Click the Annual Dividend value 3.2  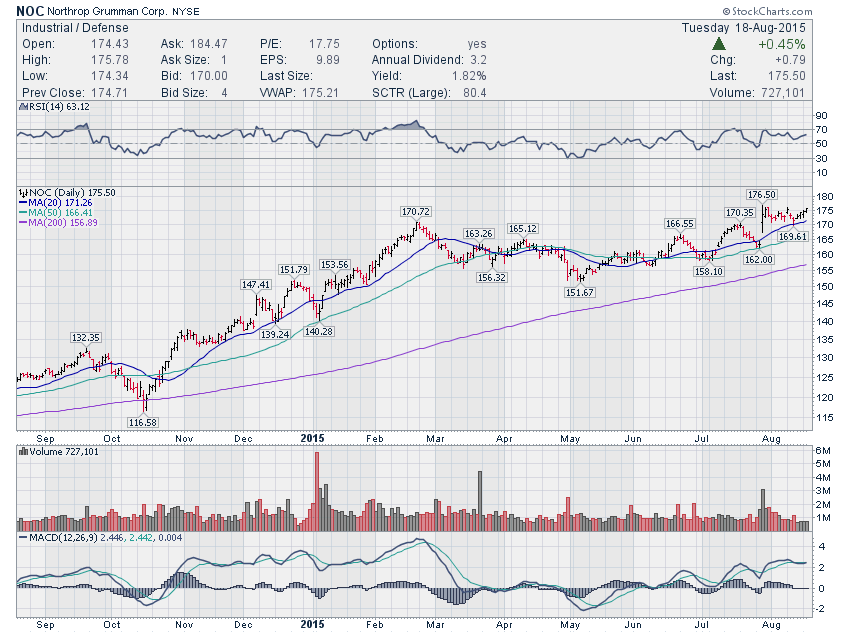coord(478,60)
